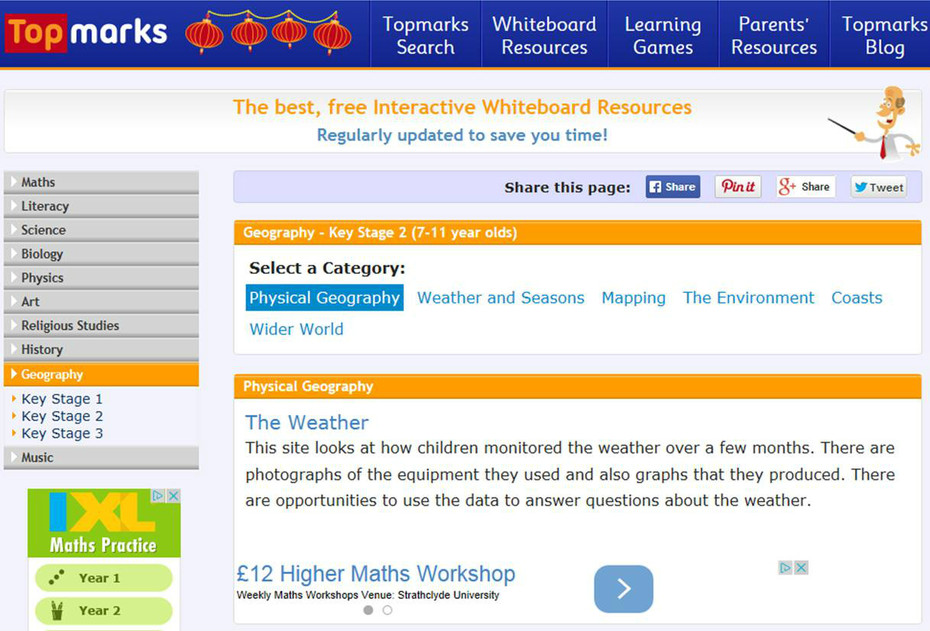Image resolution: width=930 pixels, height=631 pixels.
Task: Click the blue arrow button in ad
Action: coord(623,588)
